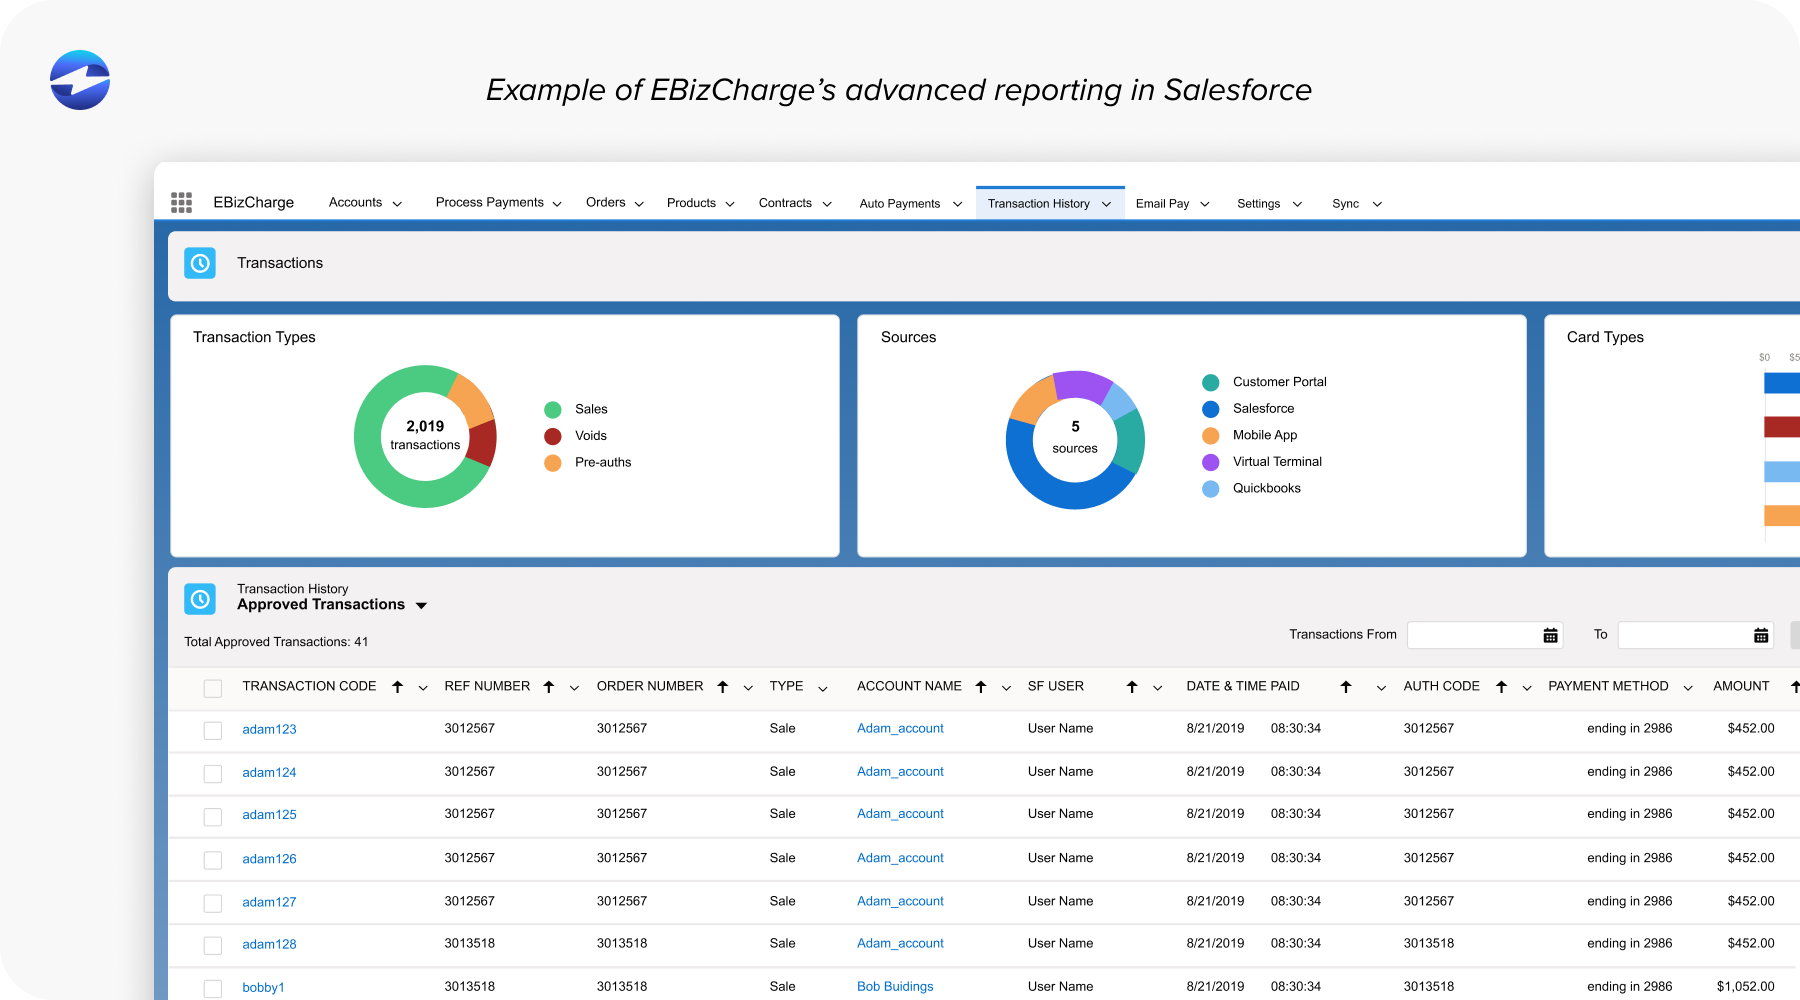
Task: Open the Payment Method column chevron
Action: (x=1688, y=687)
